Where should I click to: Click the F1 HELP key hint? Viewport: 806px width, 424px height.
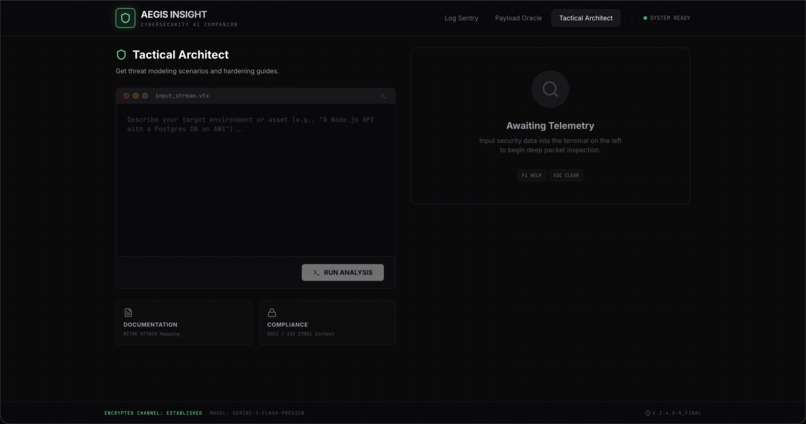(532, 175)
